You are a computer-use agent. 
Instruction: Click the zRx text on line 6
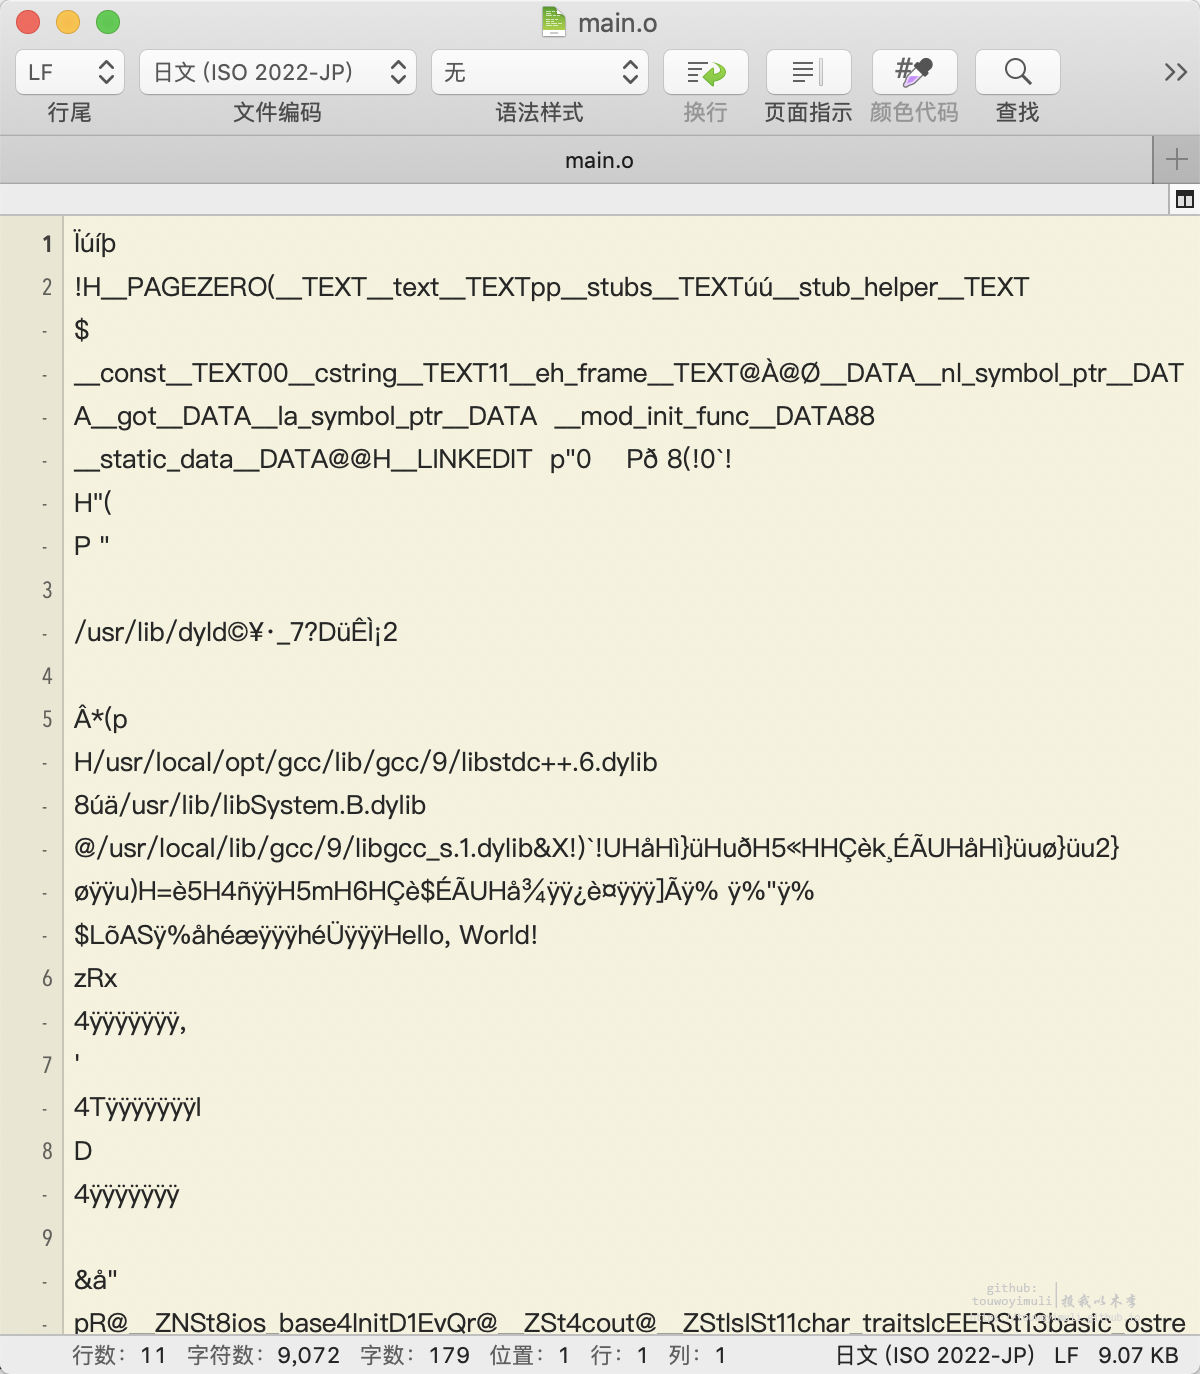(x=95, y=978)
